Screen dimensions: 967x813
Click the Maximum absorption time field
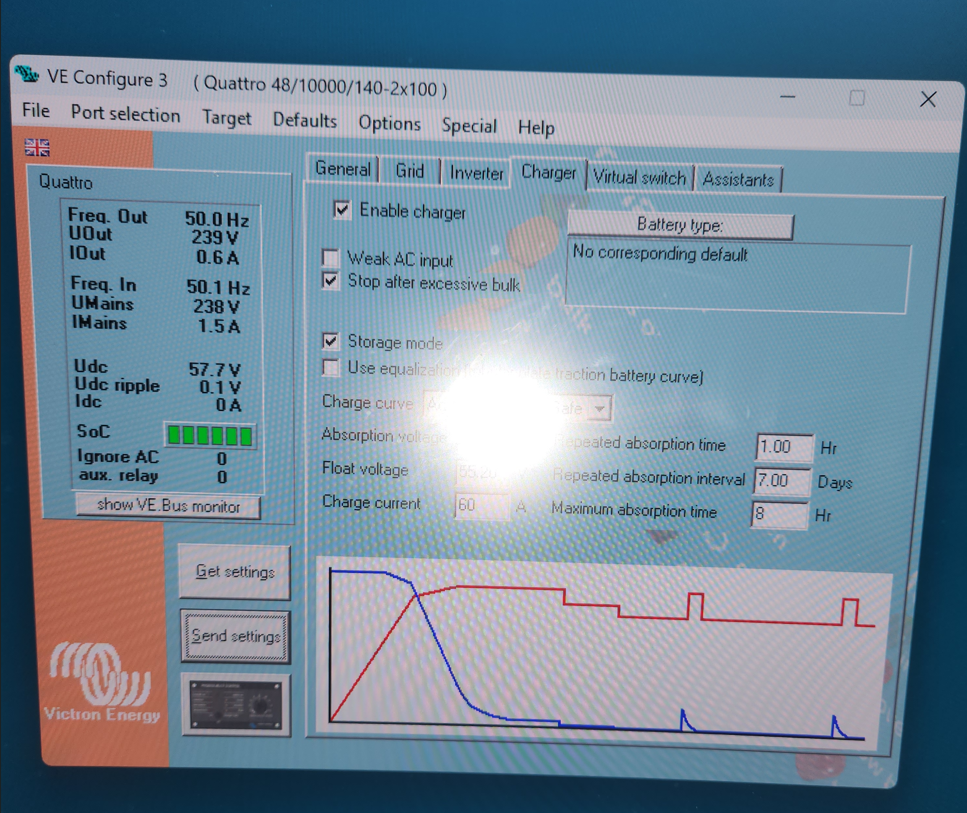[x=779, y=514]
